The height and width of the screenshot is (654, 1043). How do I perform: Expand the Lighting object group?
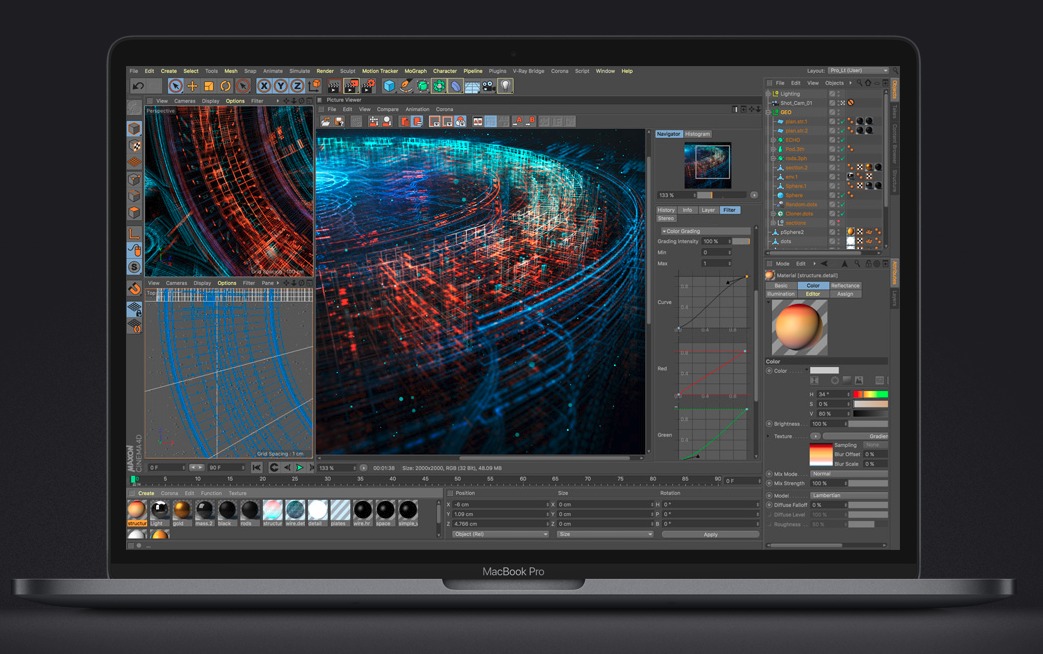(768, 94)
